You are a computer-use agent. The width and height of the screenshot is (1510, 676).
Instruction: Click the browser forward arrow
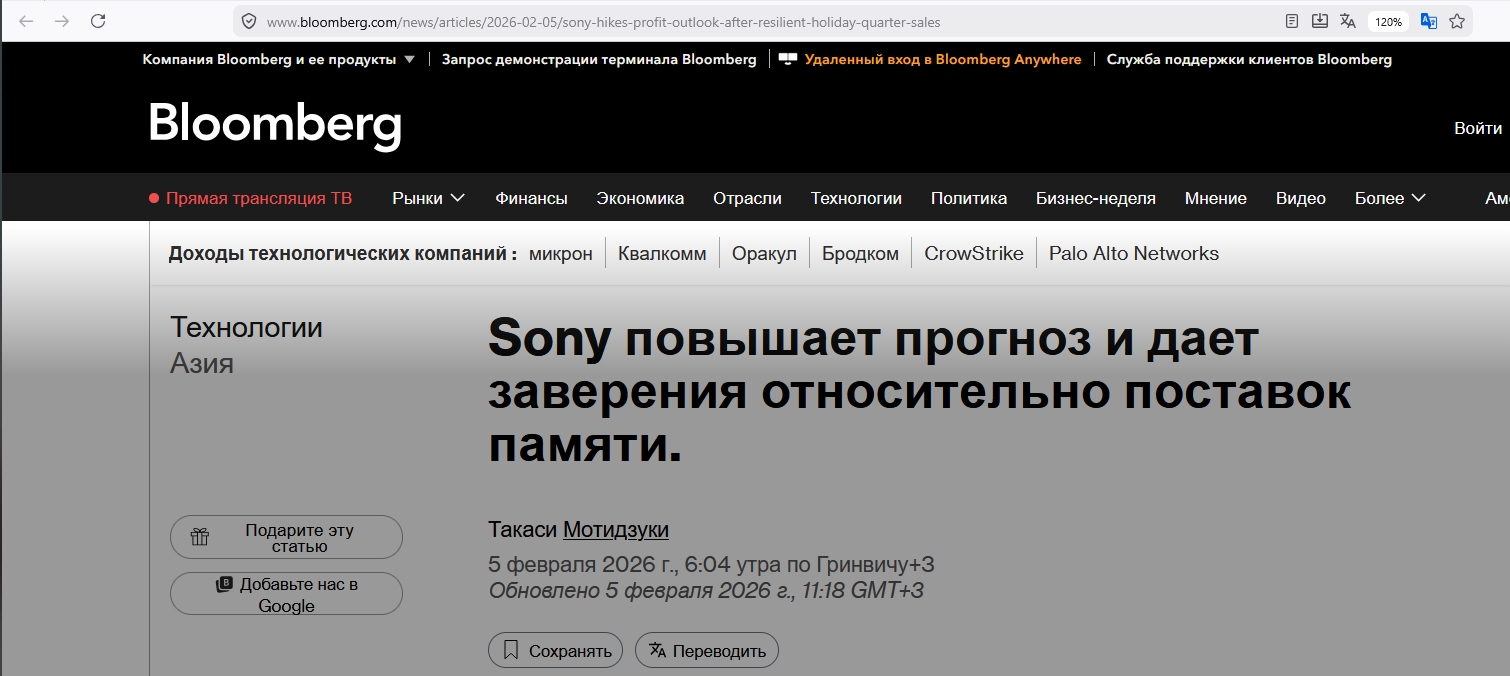[x=62, y=21]
